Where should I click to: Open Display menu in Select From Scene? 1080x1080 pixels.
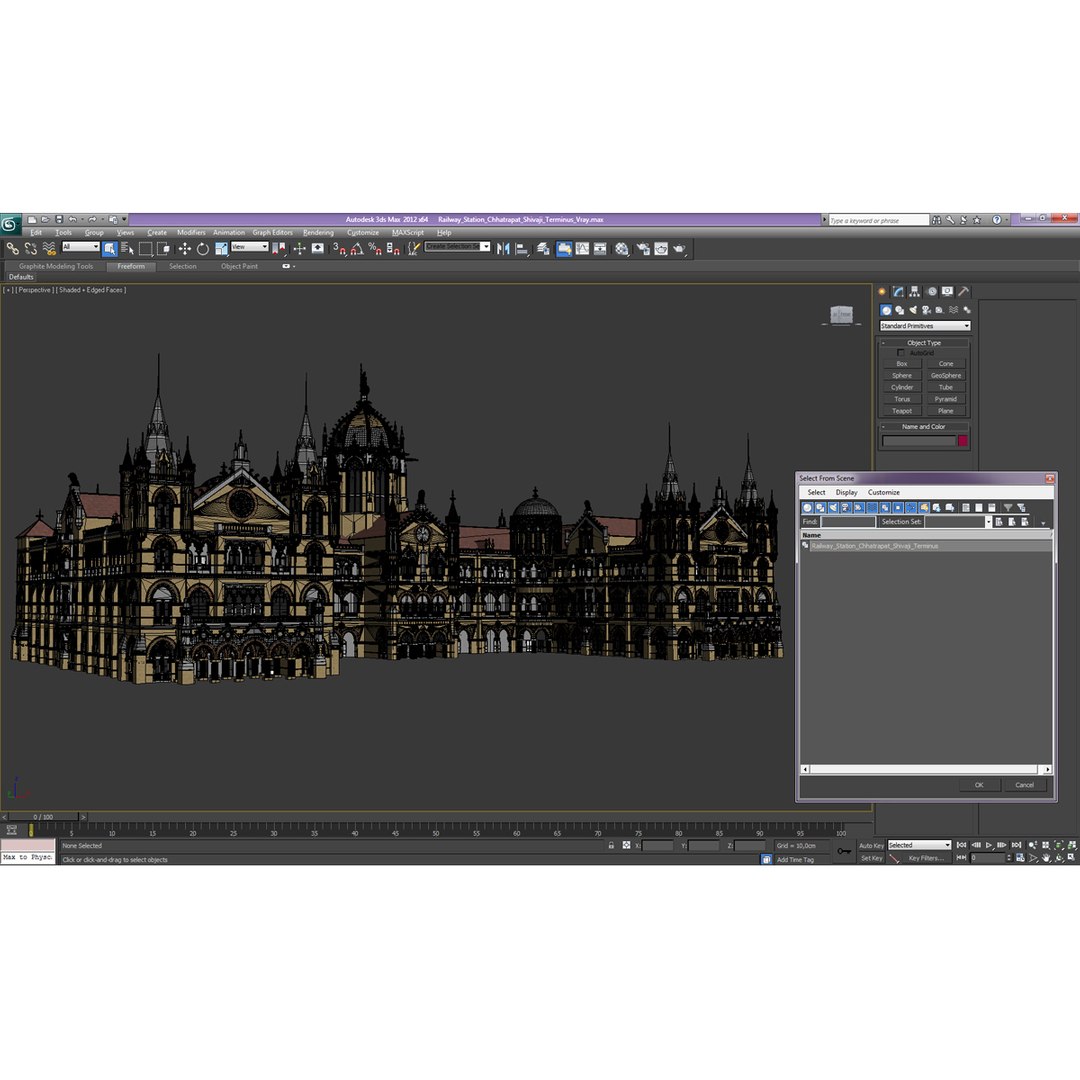click(x=847, y=492)
